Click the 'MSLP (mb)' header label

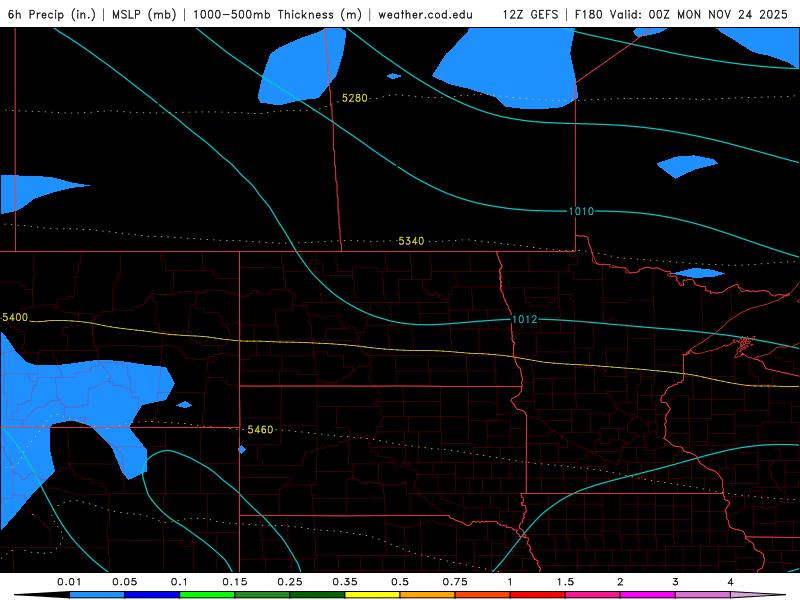click(144, 14)
